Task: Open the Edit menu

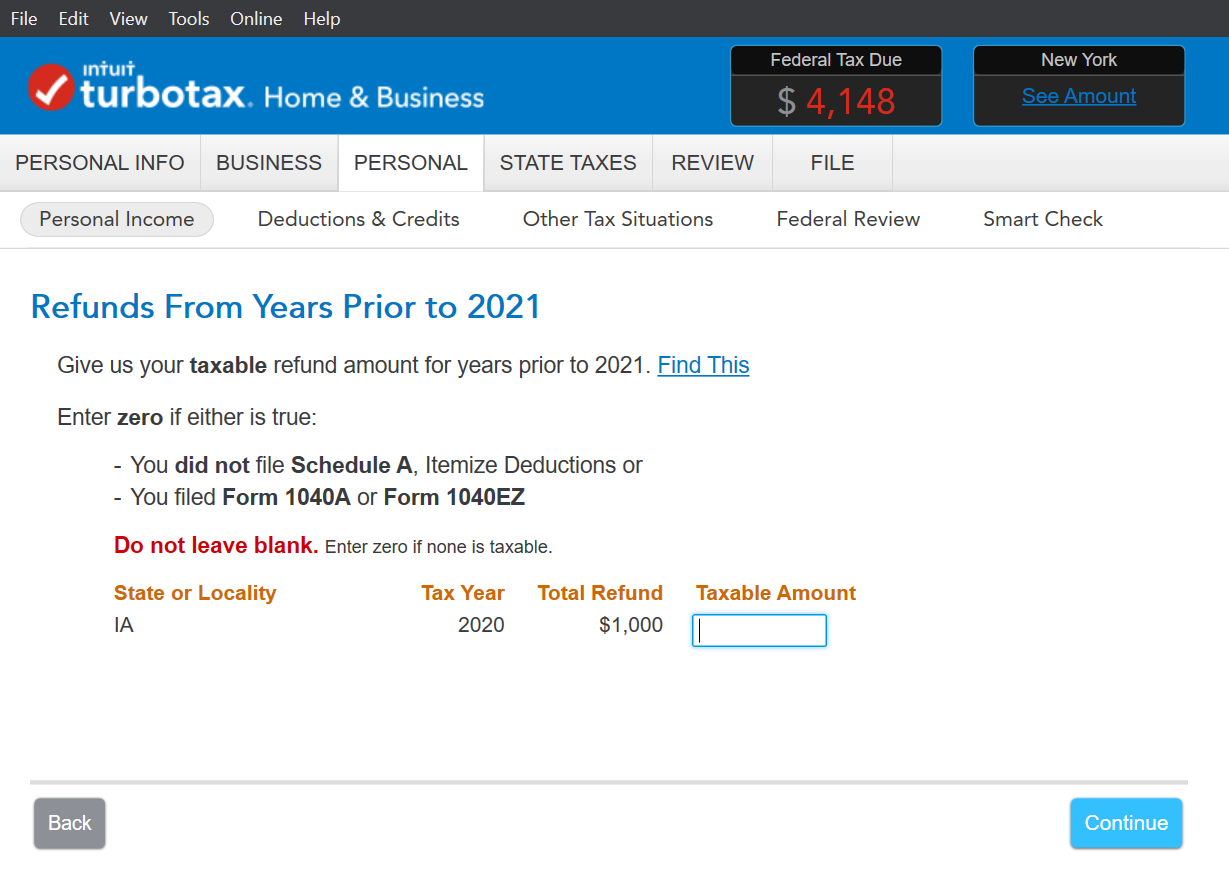Action: 73,19
